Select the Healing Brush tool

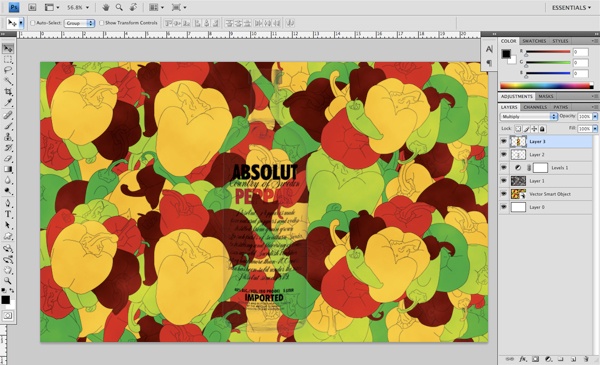point(8,115)
